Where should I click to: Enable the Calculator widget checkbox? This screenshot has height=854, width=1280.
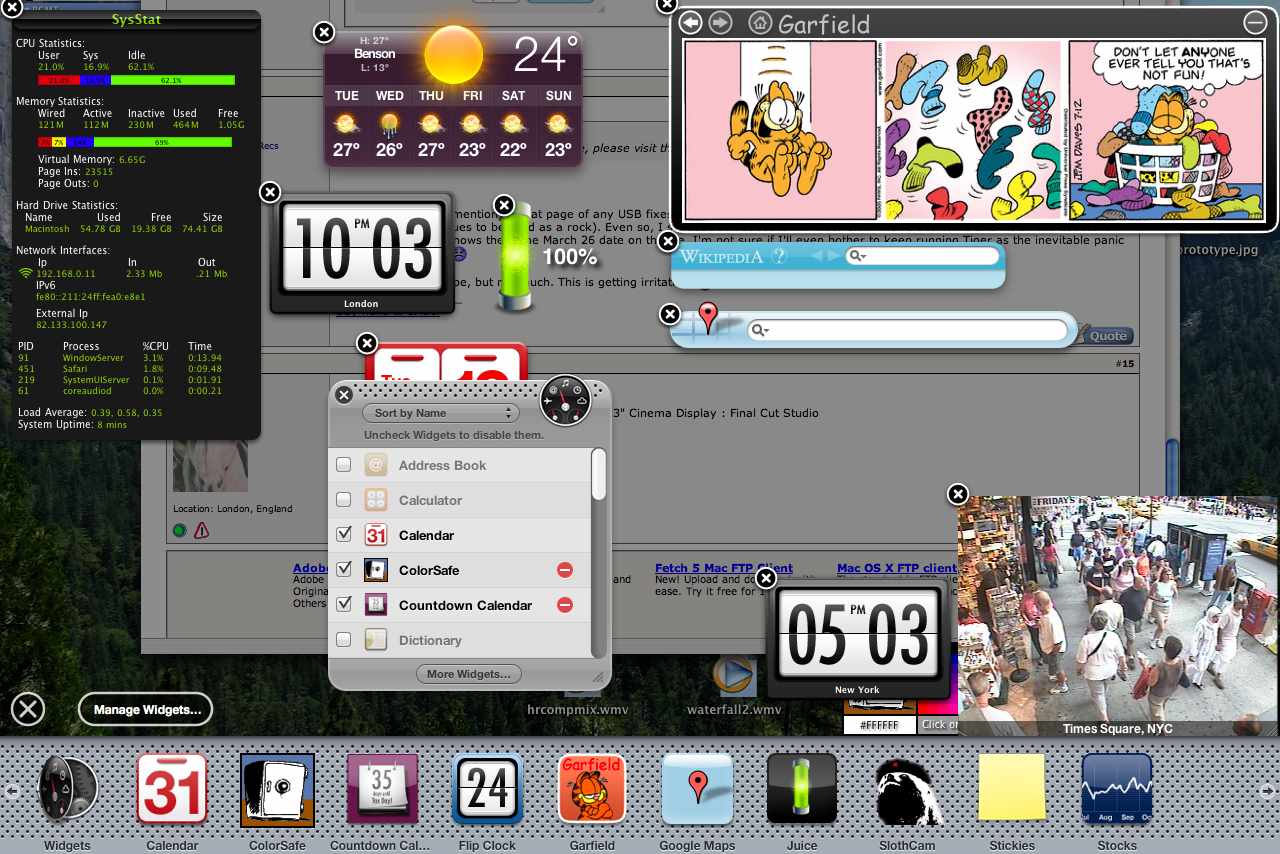pyautogui.click(x=344, y=500)
